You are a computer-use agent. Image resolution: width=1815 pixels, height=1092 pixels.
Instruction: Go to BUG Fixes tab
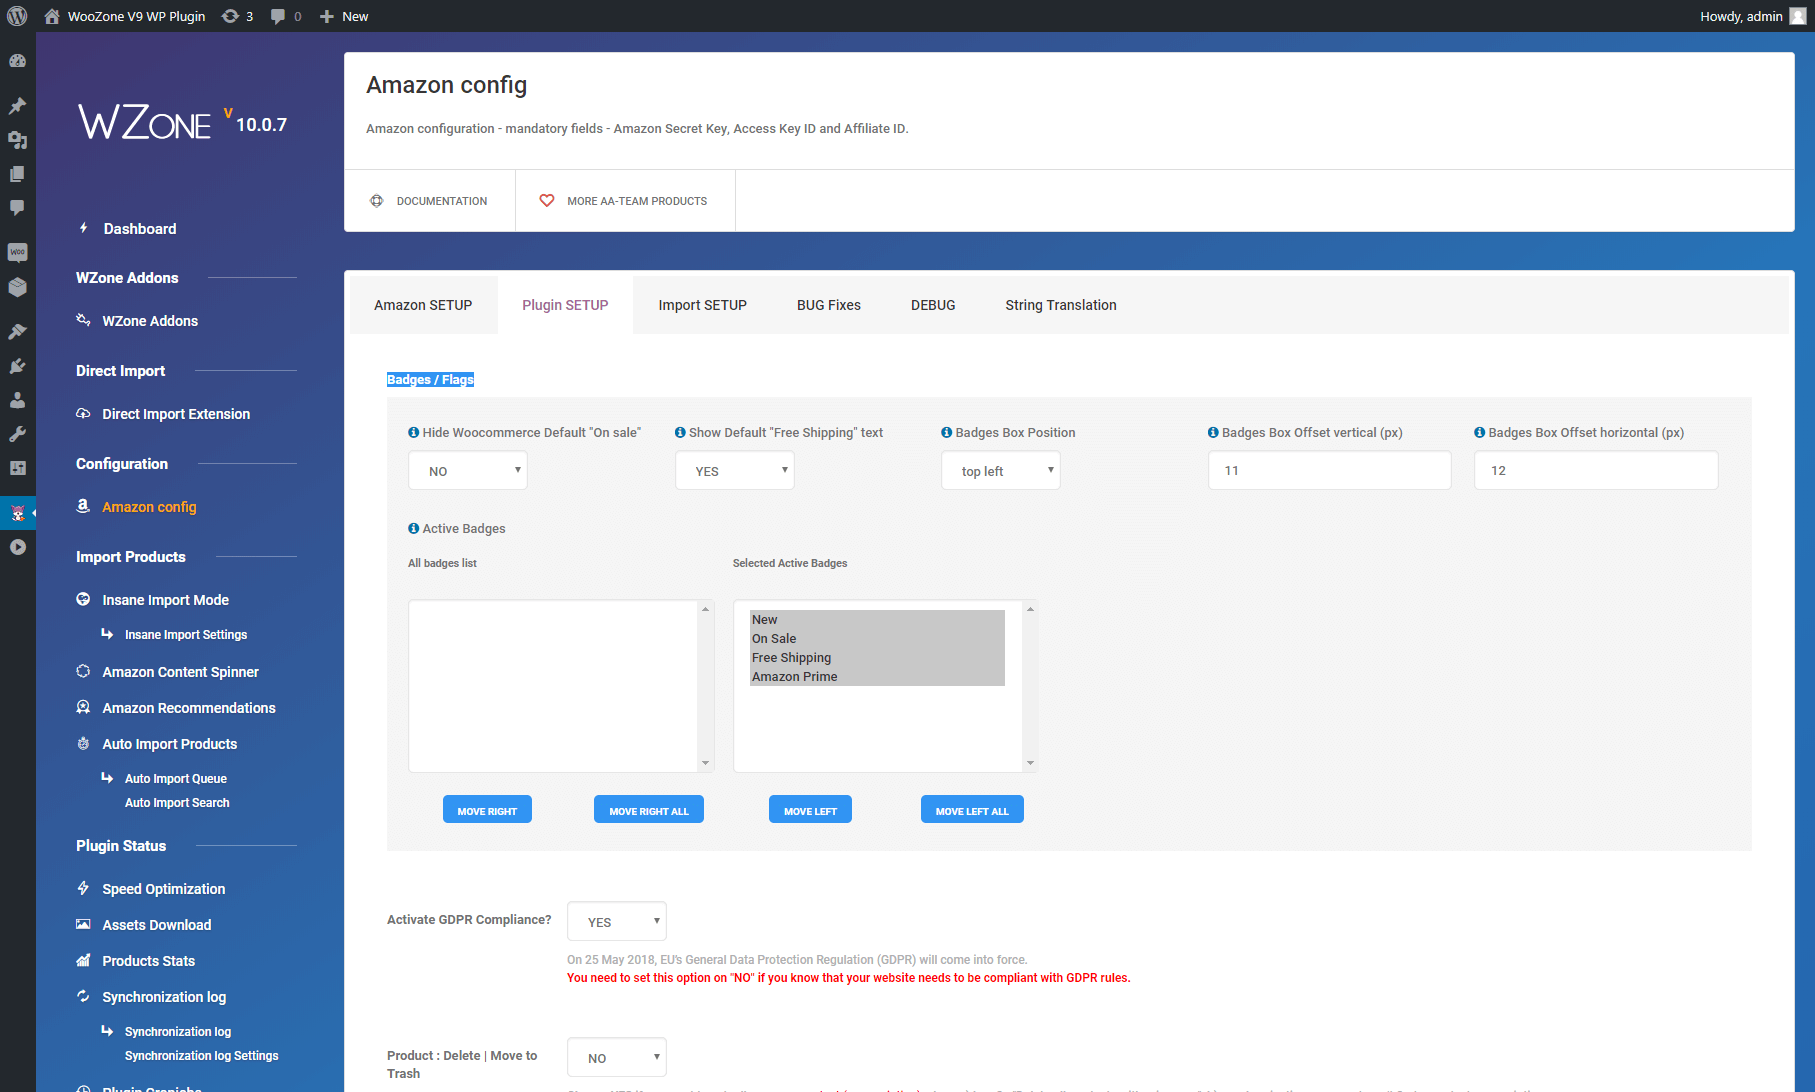(829, 305)
